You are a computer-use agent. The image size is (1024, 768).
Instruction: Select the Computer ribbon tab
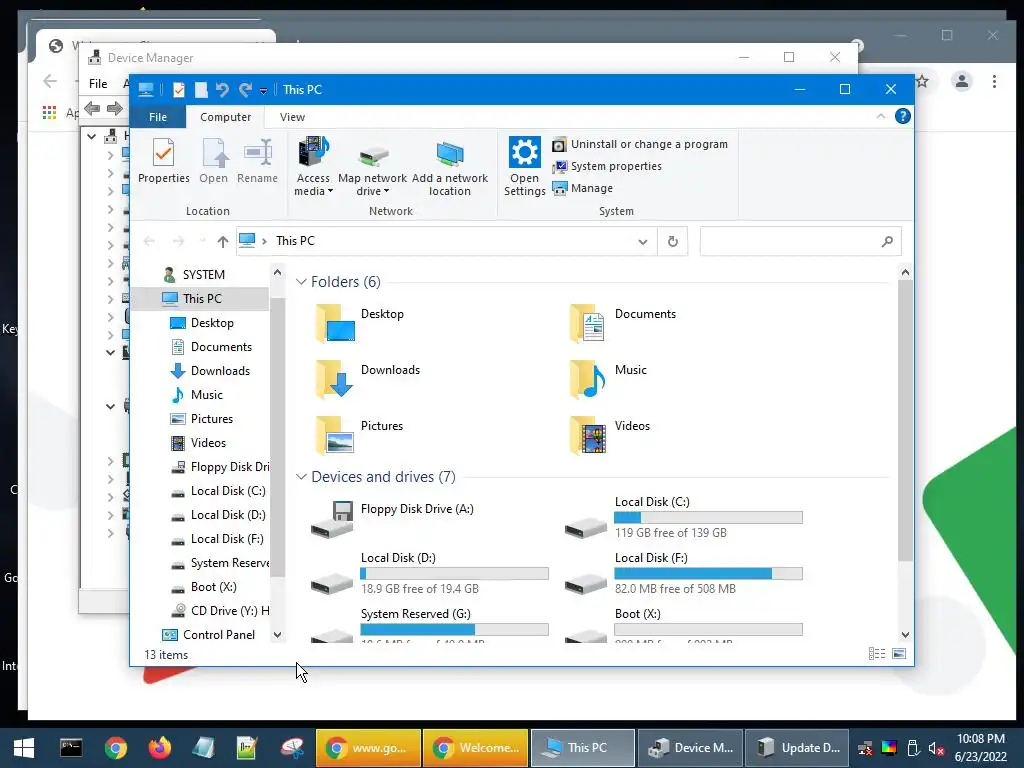click(x=225, y=117)
